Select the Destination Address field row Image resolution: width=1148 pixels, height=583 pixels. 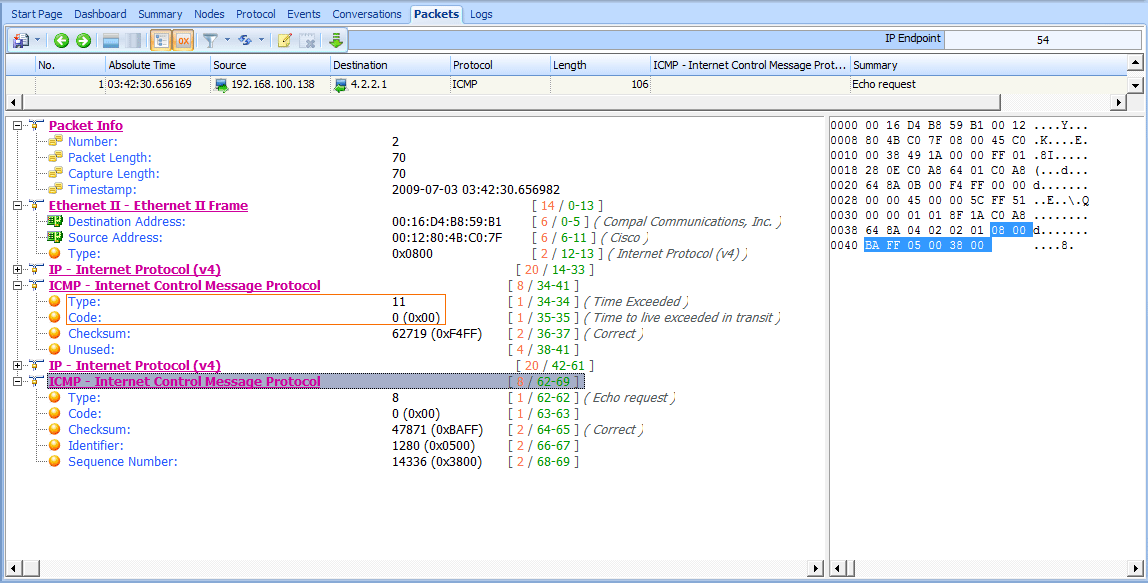[x=414, y=222]
